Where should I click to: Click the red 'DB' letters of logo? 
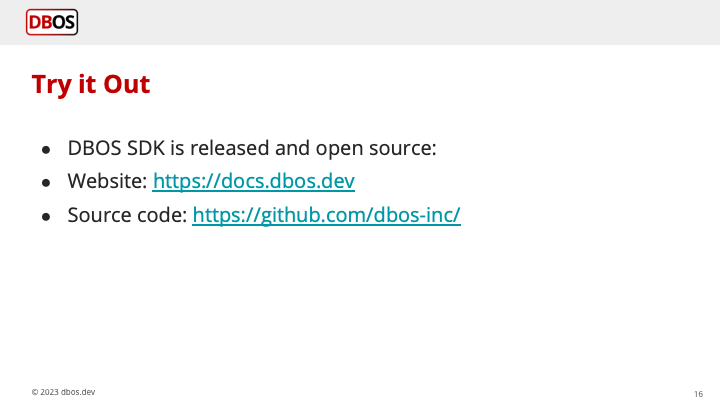coord(40,22)
